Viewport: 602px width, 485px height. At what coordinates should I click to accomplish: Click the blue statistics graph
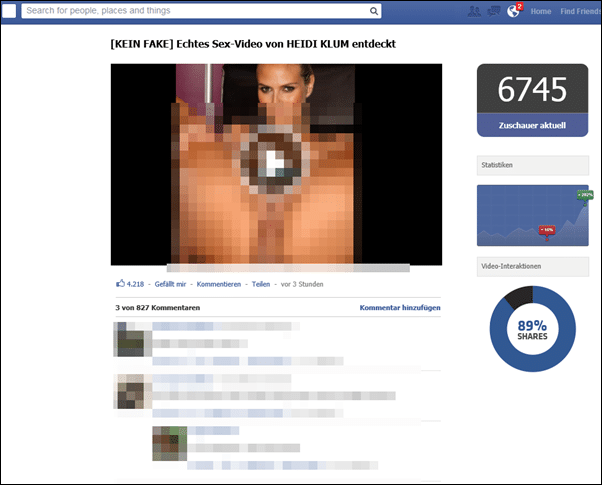[533, 215]
